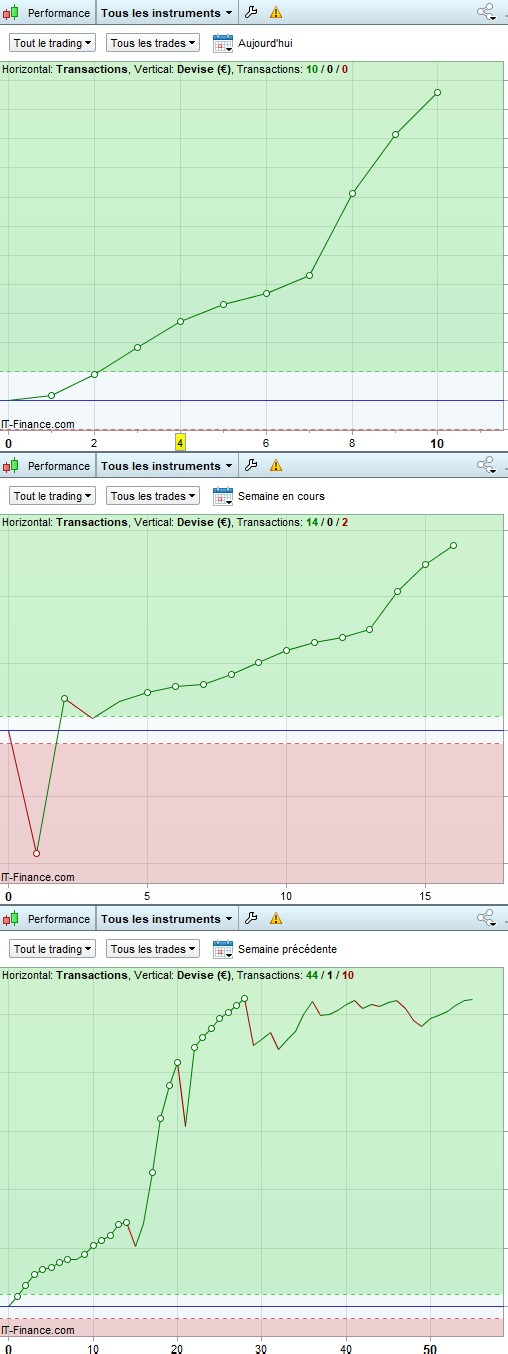Click x-axis label 50 in the Semaine précédente chart
Viewport: 508px width, 1354px height.
point(429,1348)
